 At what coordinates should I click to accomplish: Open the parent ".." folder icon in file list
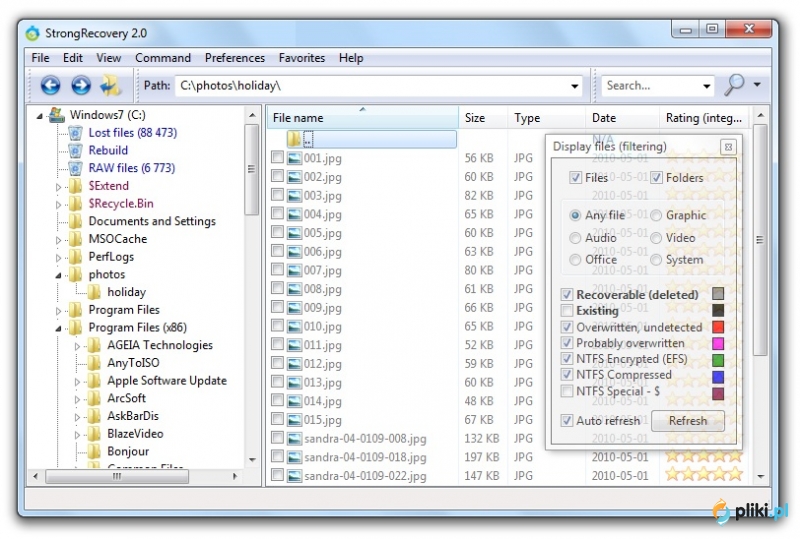(294, 139)
